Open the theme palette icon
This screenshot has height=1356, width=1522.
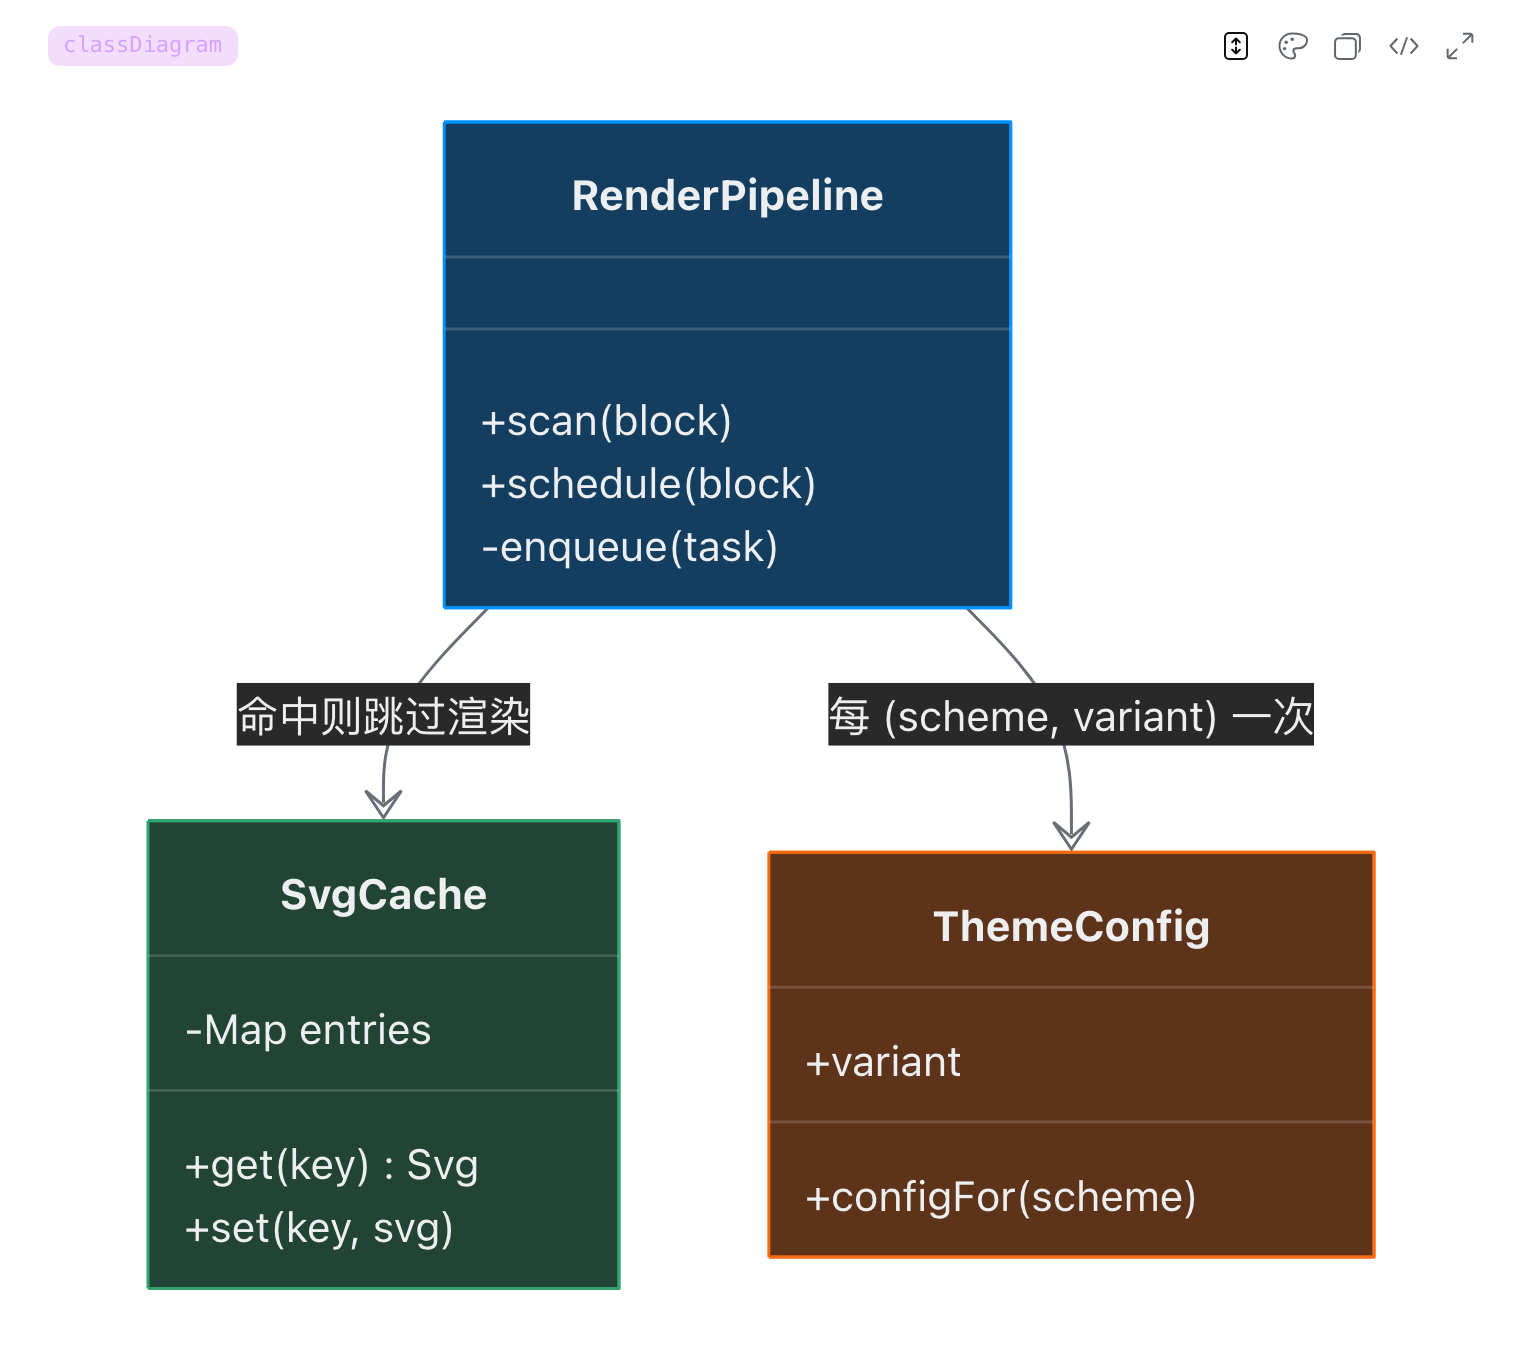(x=1292, y=46)
